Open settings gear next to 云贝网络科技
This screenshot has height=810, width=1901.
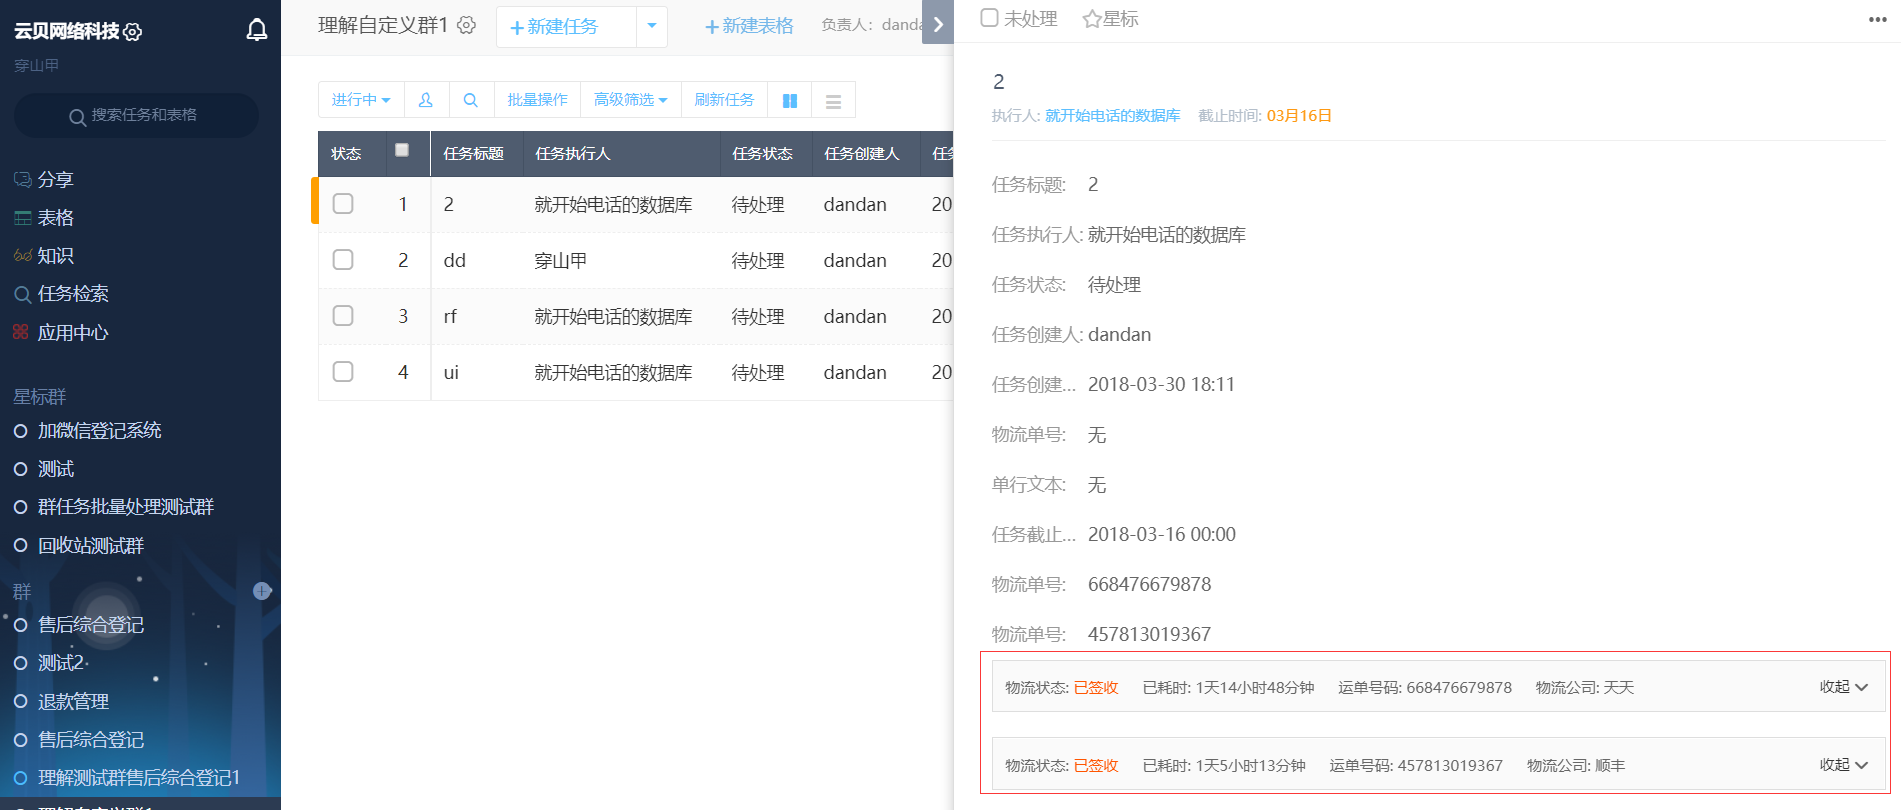pos(133,32)
